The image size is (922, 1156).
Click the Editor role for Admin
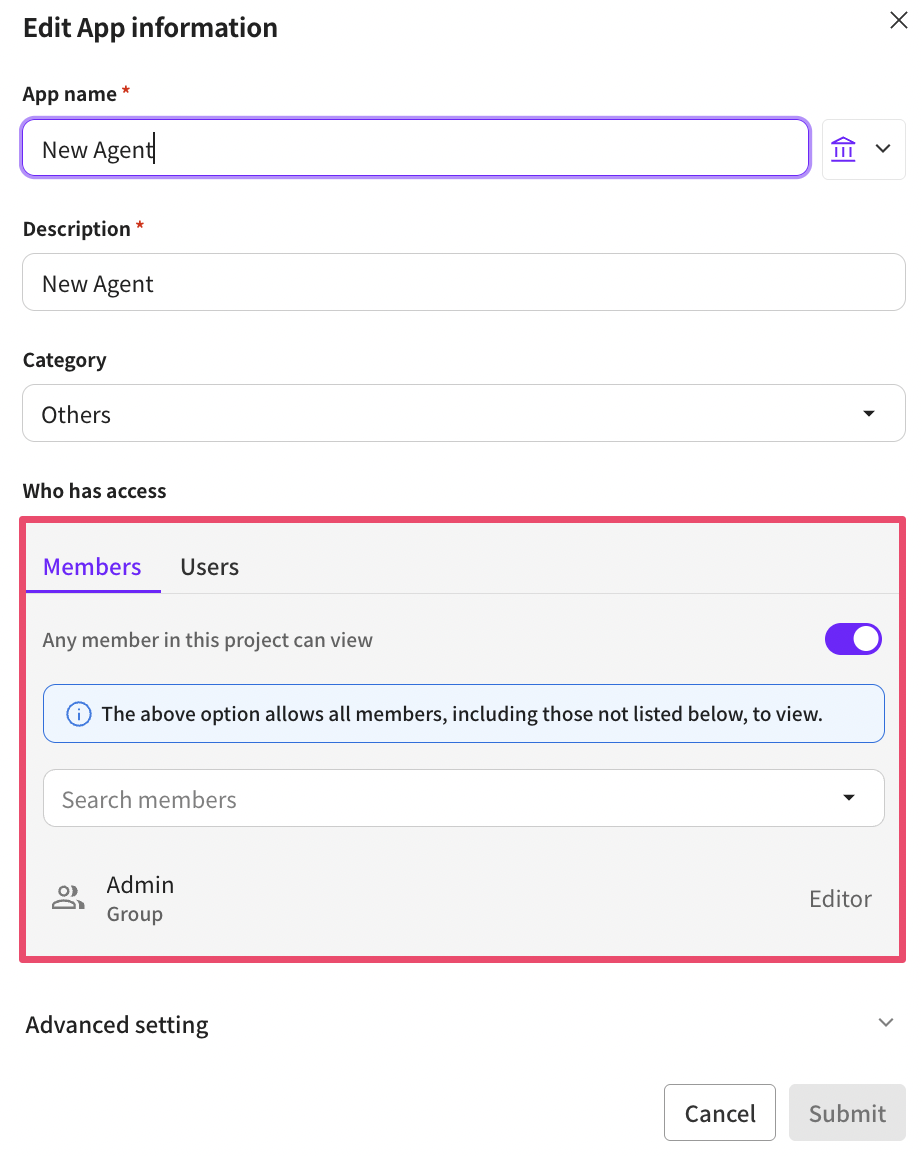840,899
